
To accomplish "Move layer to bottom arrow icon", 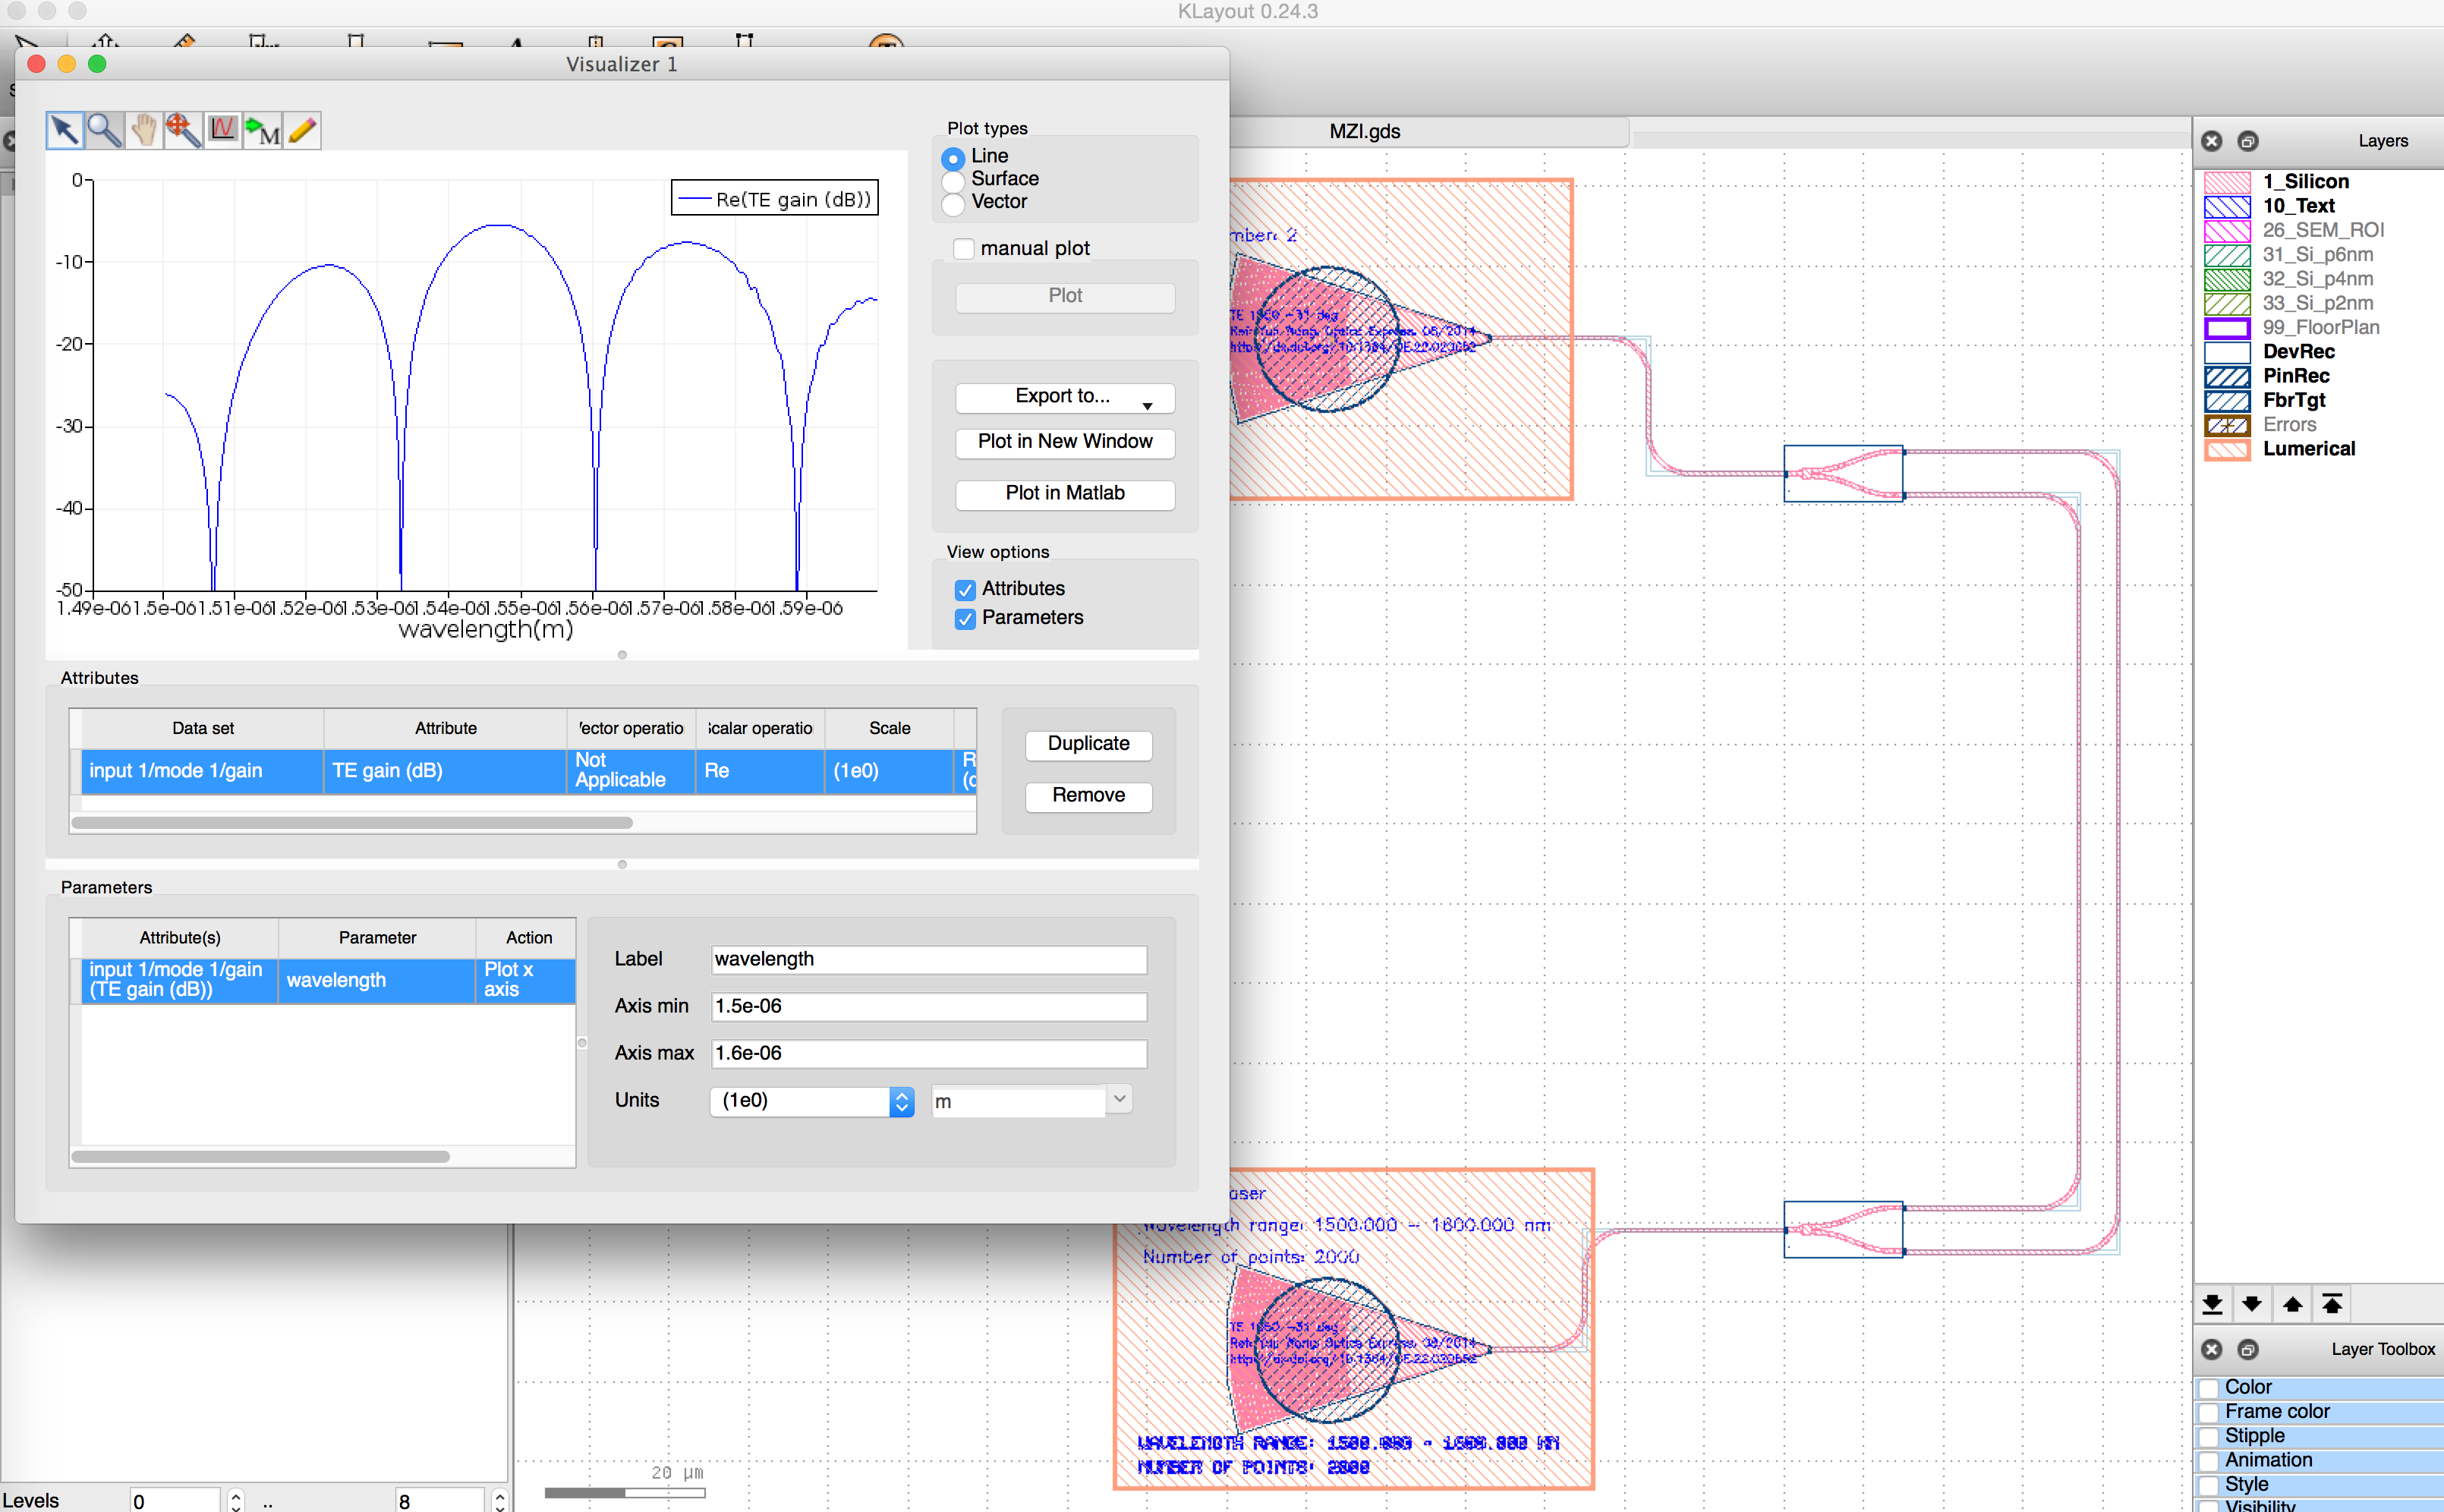I will (2212, 1304).
